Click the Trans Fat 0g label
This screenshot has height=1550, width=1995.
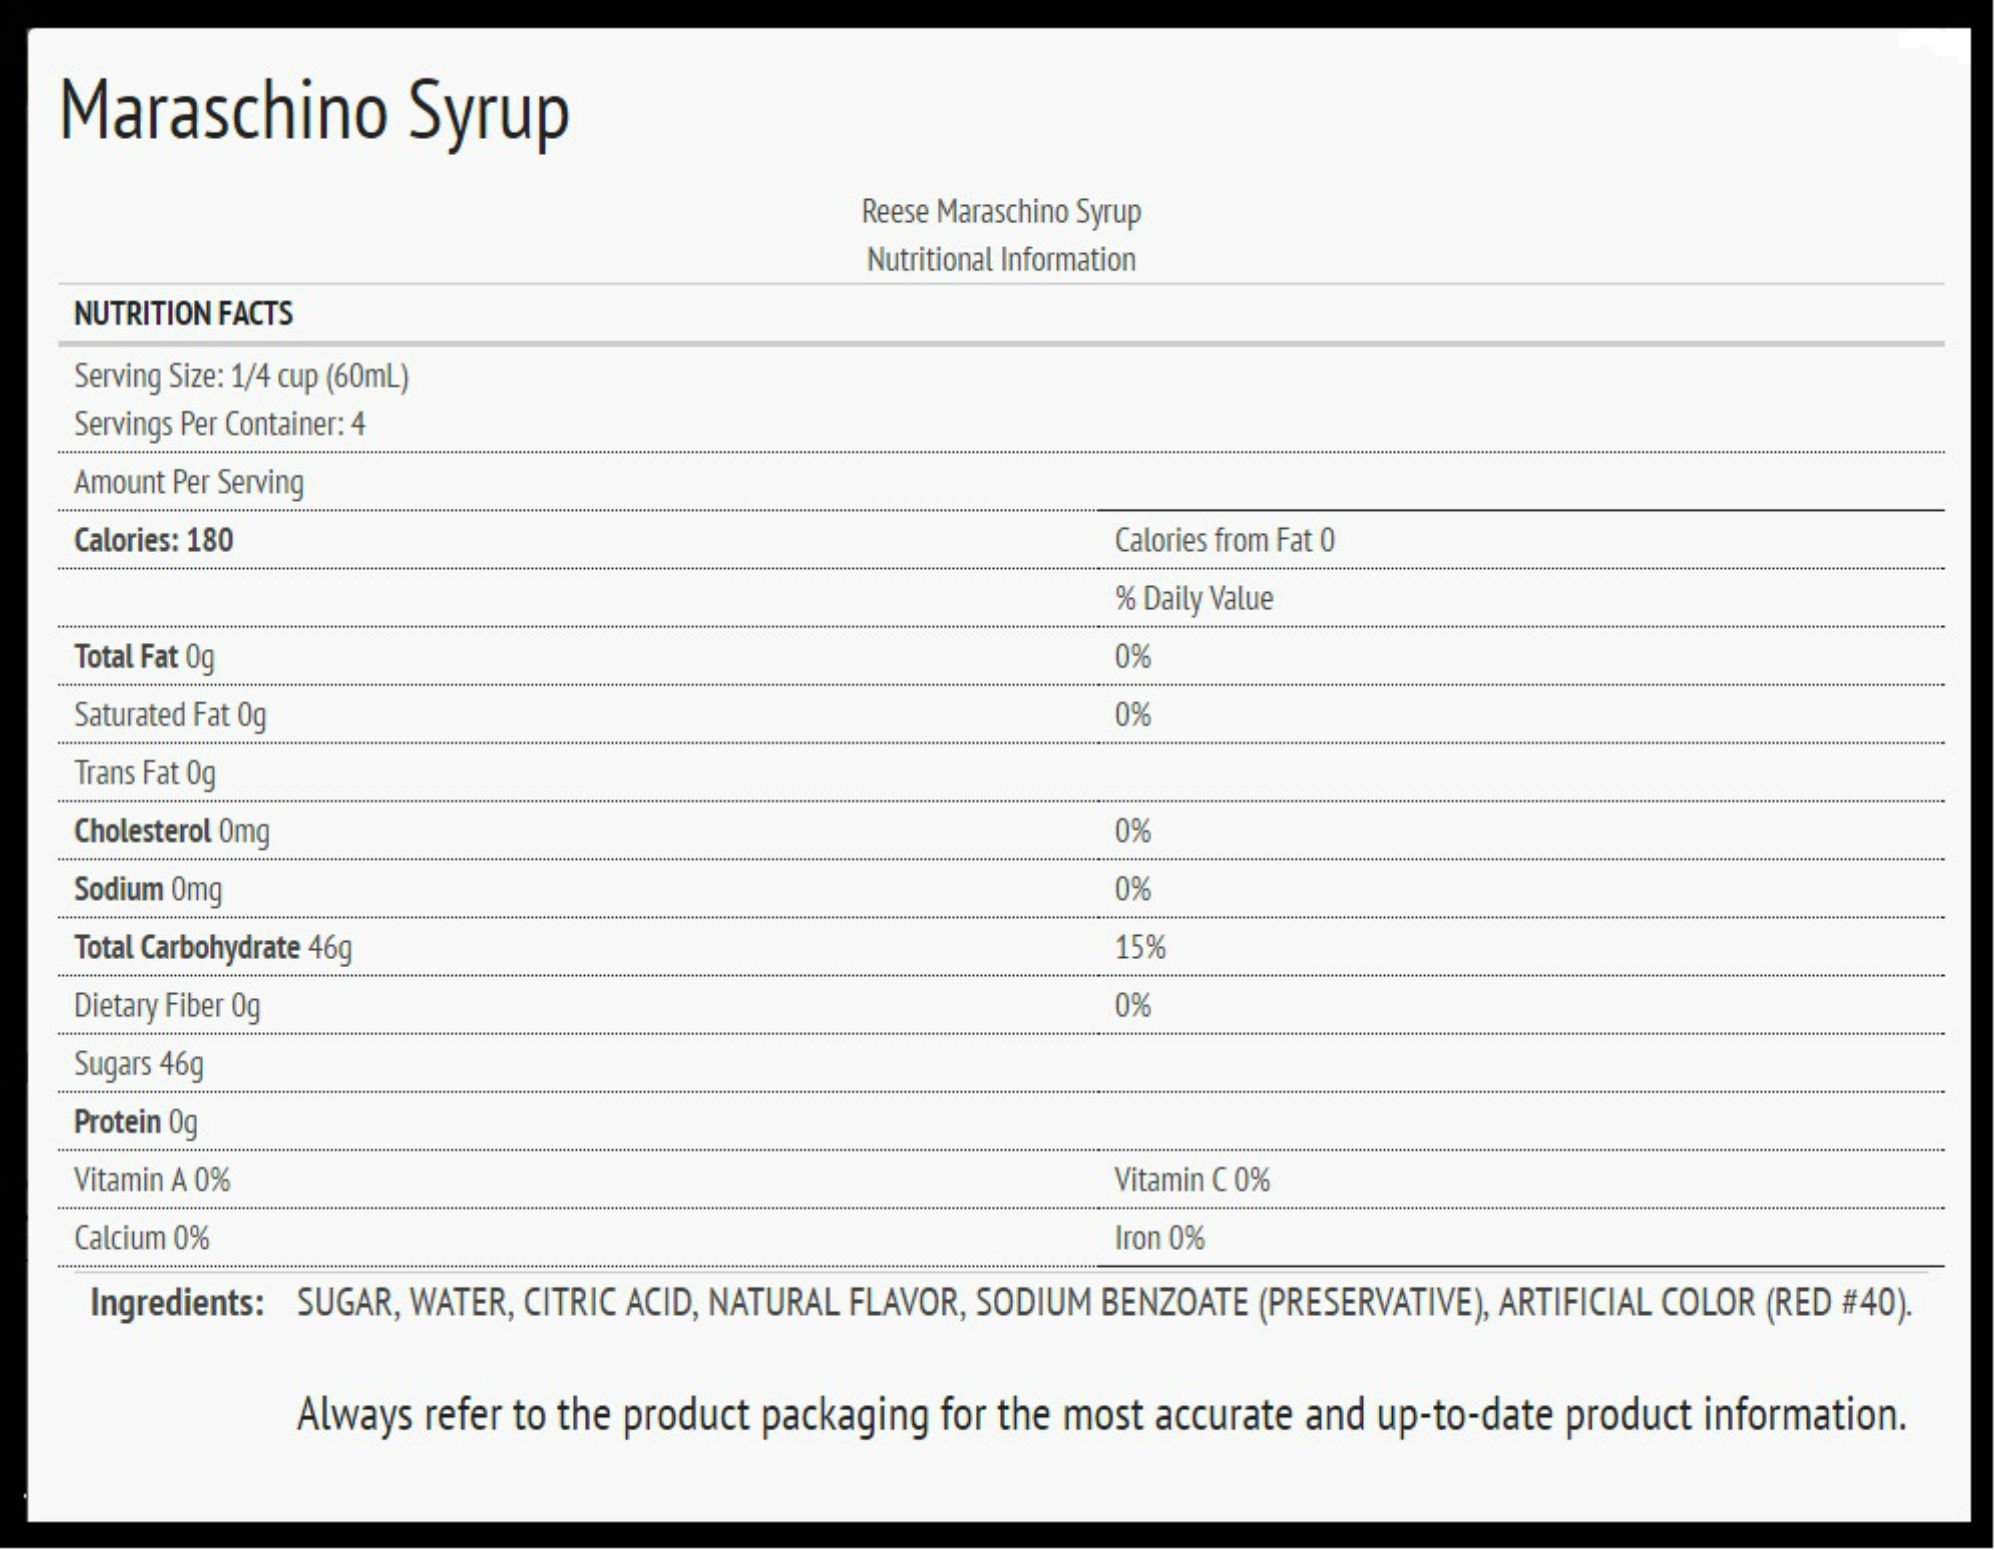(x=144, y=773)
